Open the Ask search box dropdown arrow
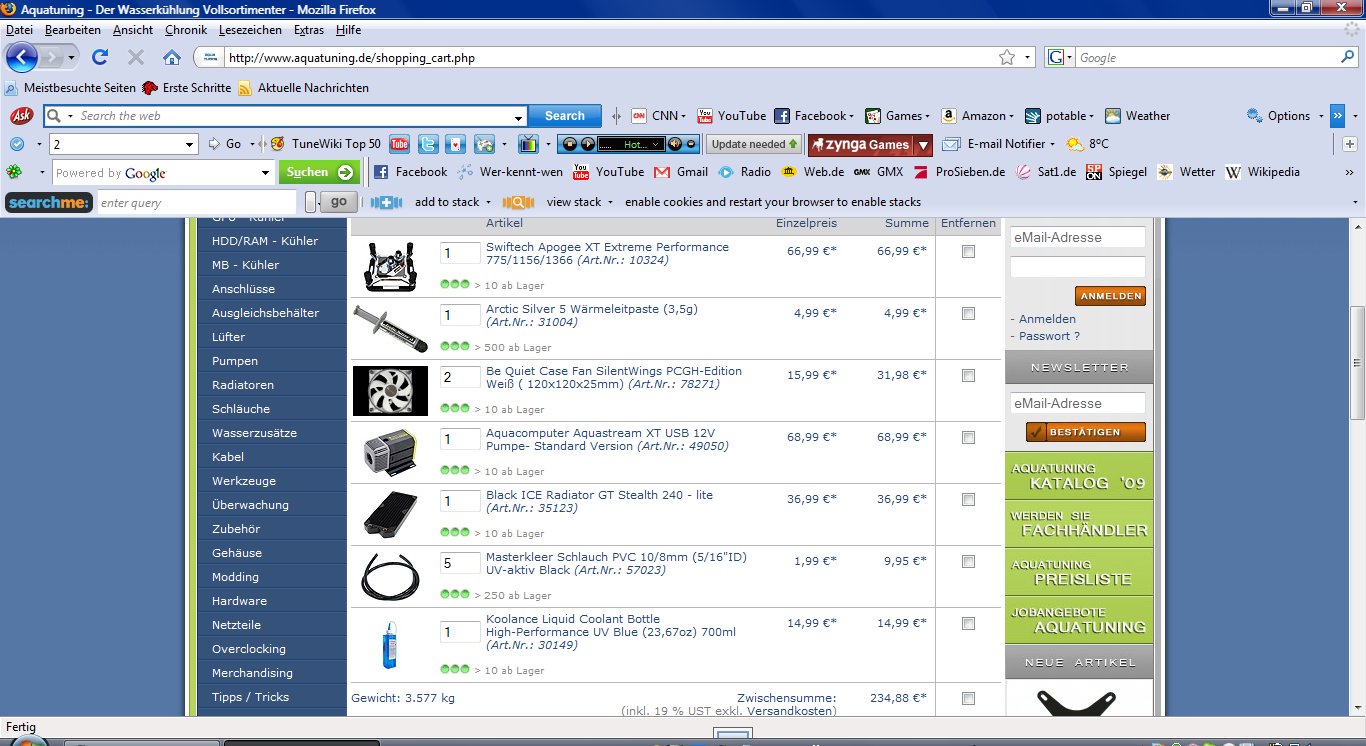Screen dimensions: 1366x746 (518, 117)
